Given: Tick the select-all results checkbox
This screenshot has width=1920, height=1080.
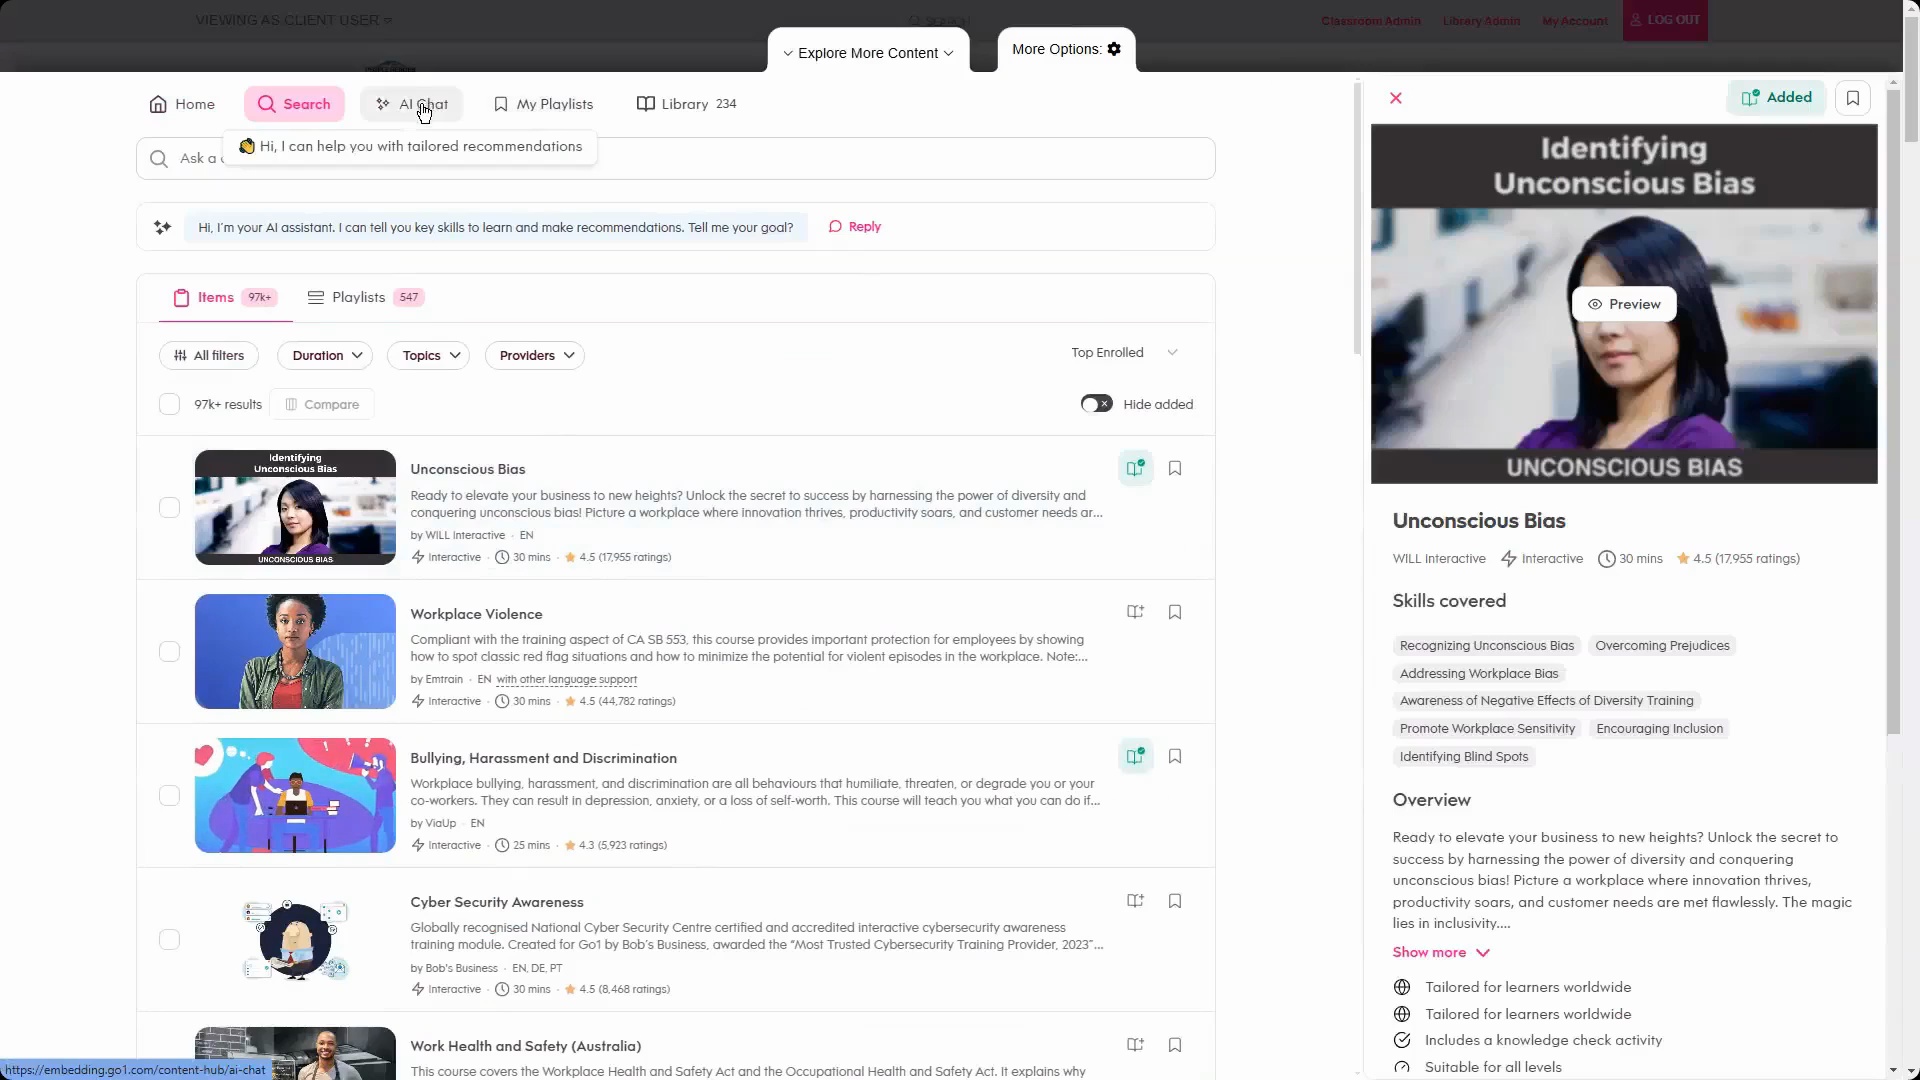Looking at the screenshot, I should point(169,404).
